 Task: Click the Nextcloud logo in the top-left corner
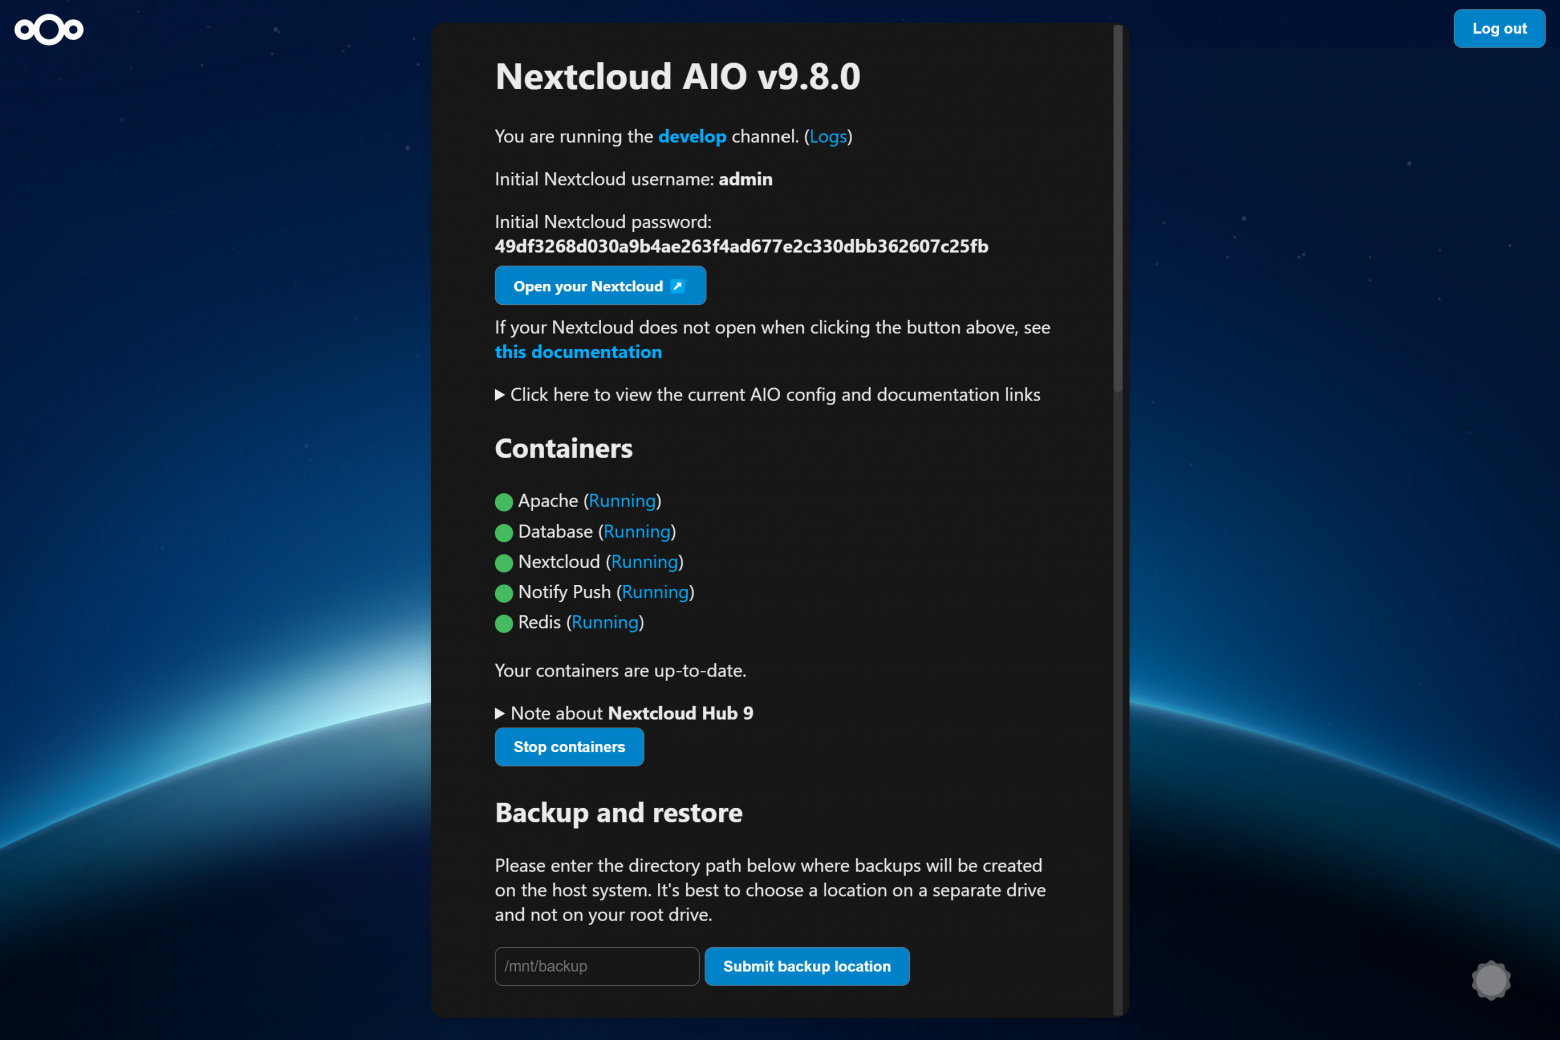click(x=48, y=30)
